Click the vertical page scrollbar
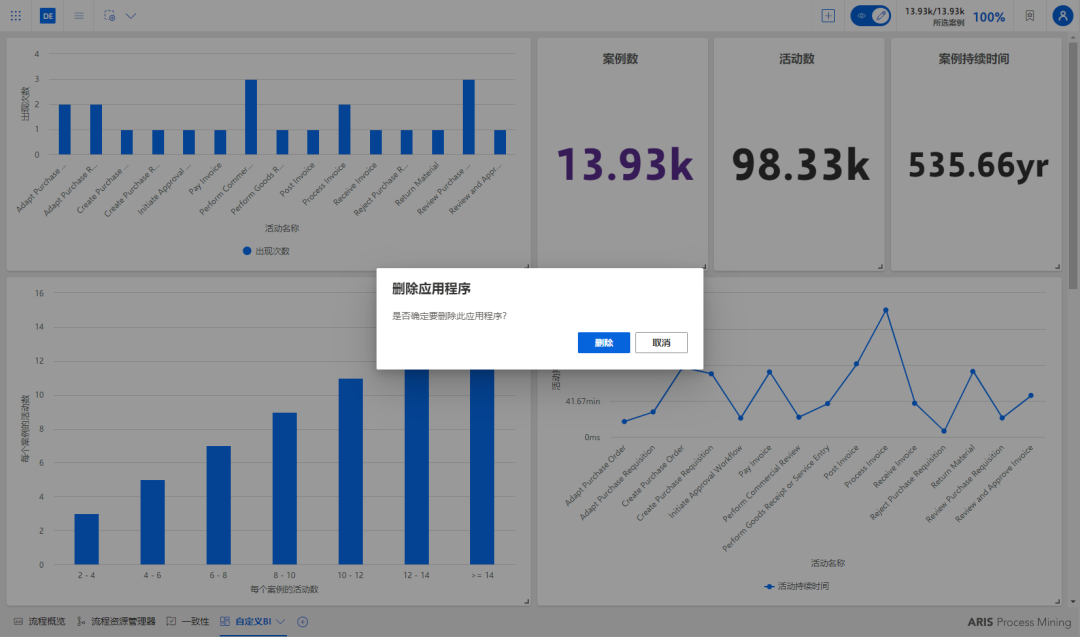 [x=1072, y=165]
